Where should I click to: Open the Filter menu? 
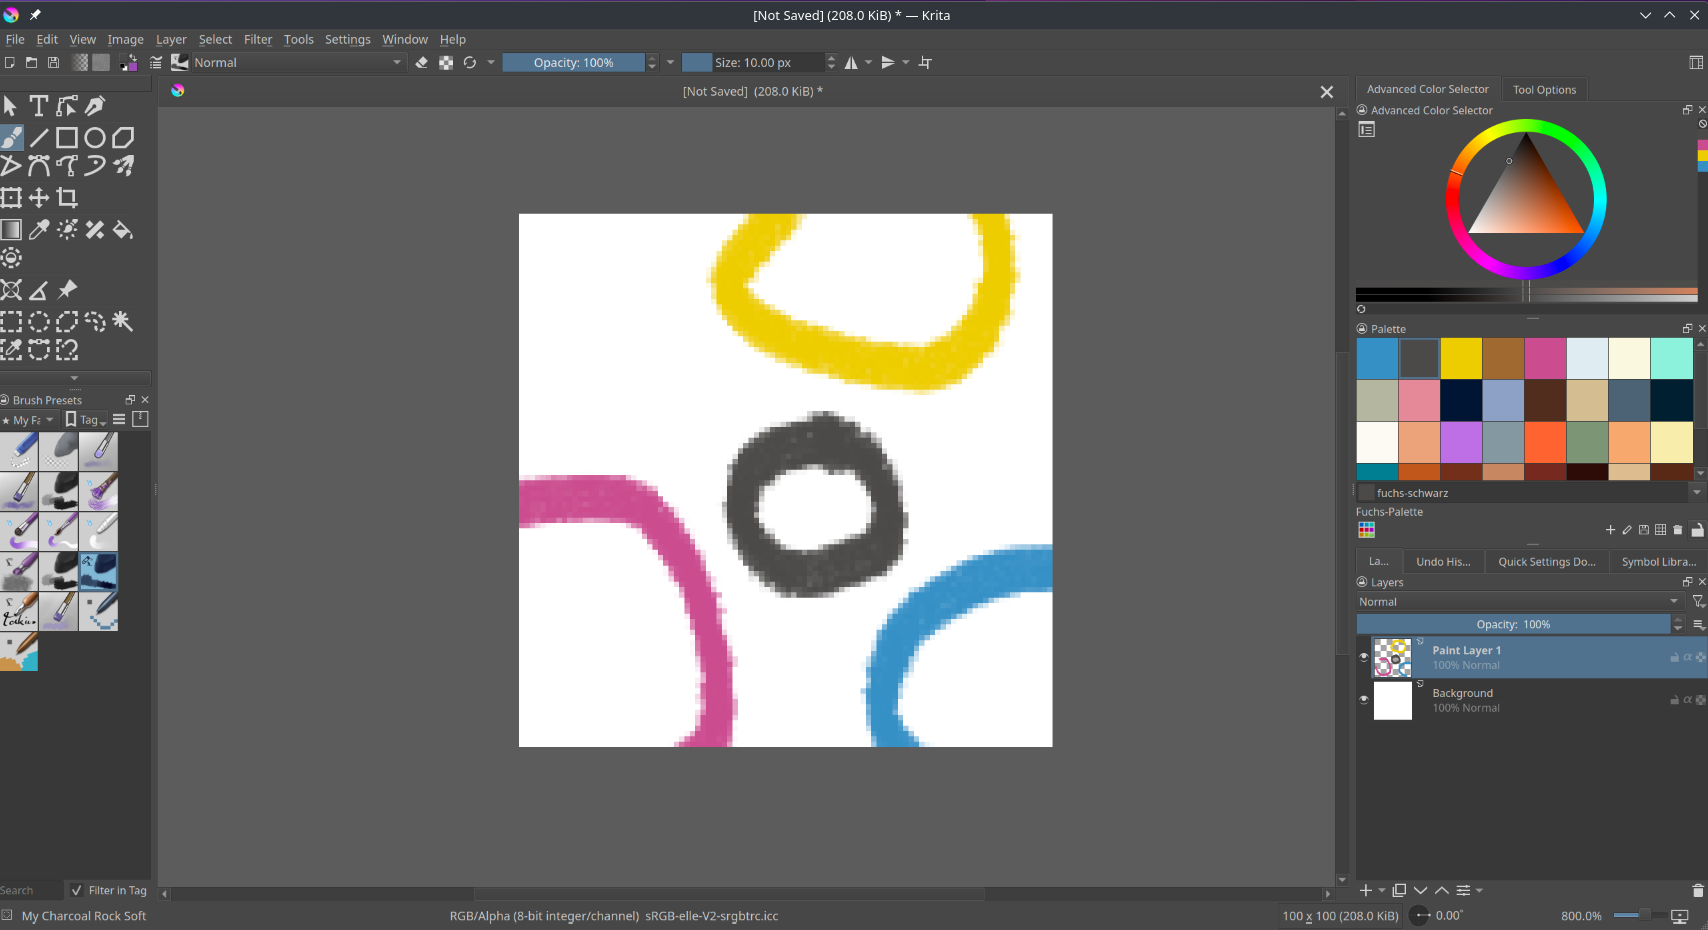[258, 40]
